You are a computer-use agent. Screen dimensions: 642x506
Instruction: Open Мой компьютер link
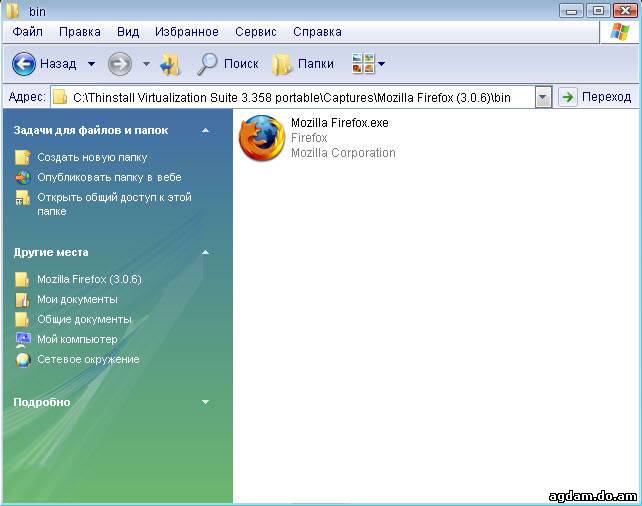(77, 339)
